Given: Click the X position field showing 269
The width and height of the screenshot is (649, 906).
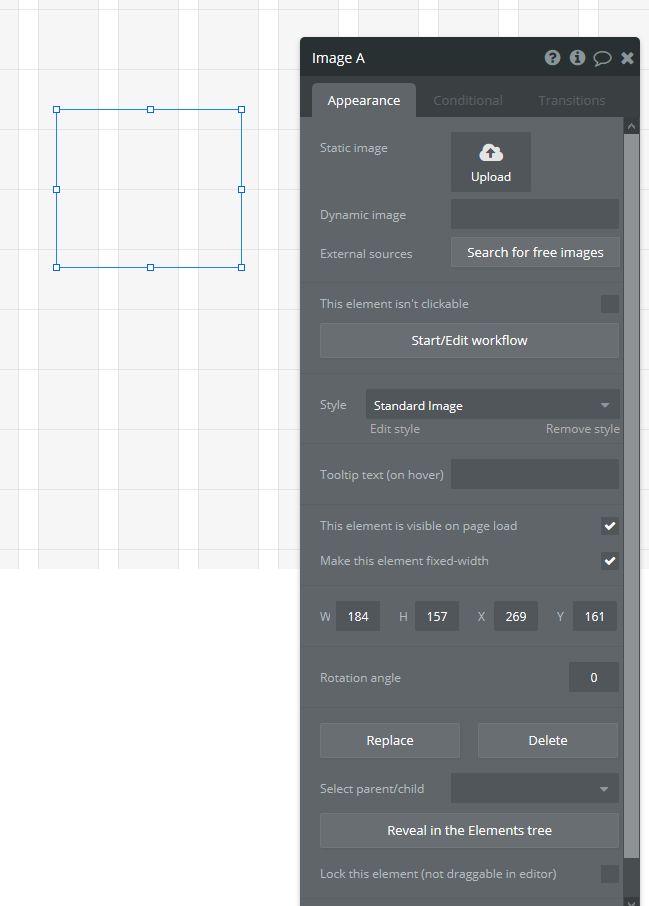Looking at the screenshot, I should [x=516, y=617].
